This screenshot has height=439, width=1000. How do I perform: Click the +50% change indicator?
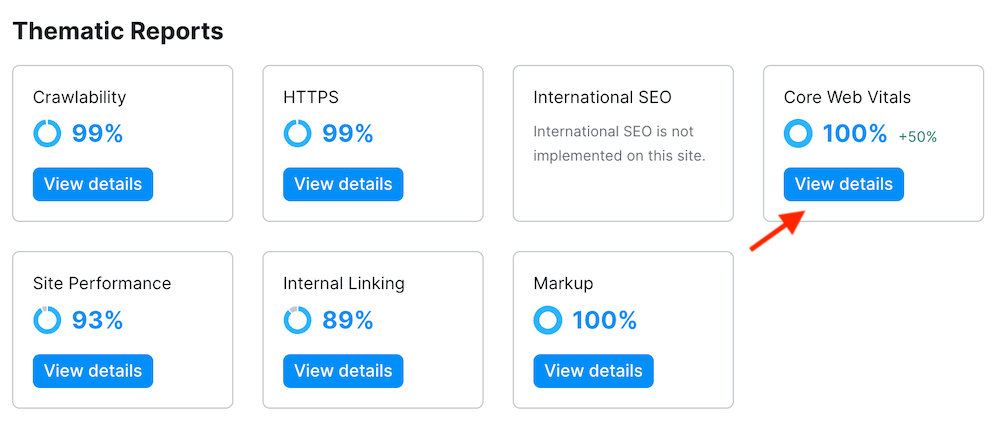coord(917,137)
